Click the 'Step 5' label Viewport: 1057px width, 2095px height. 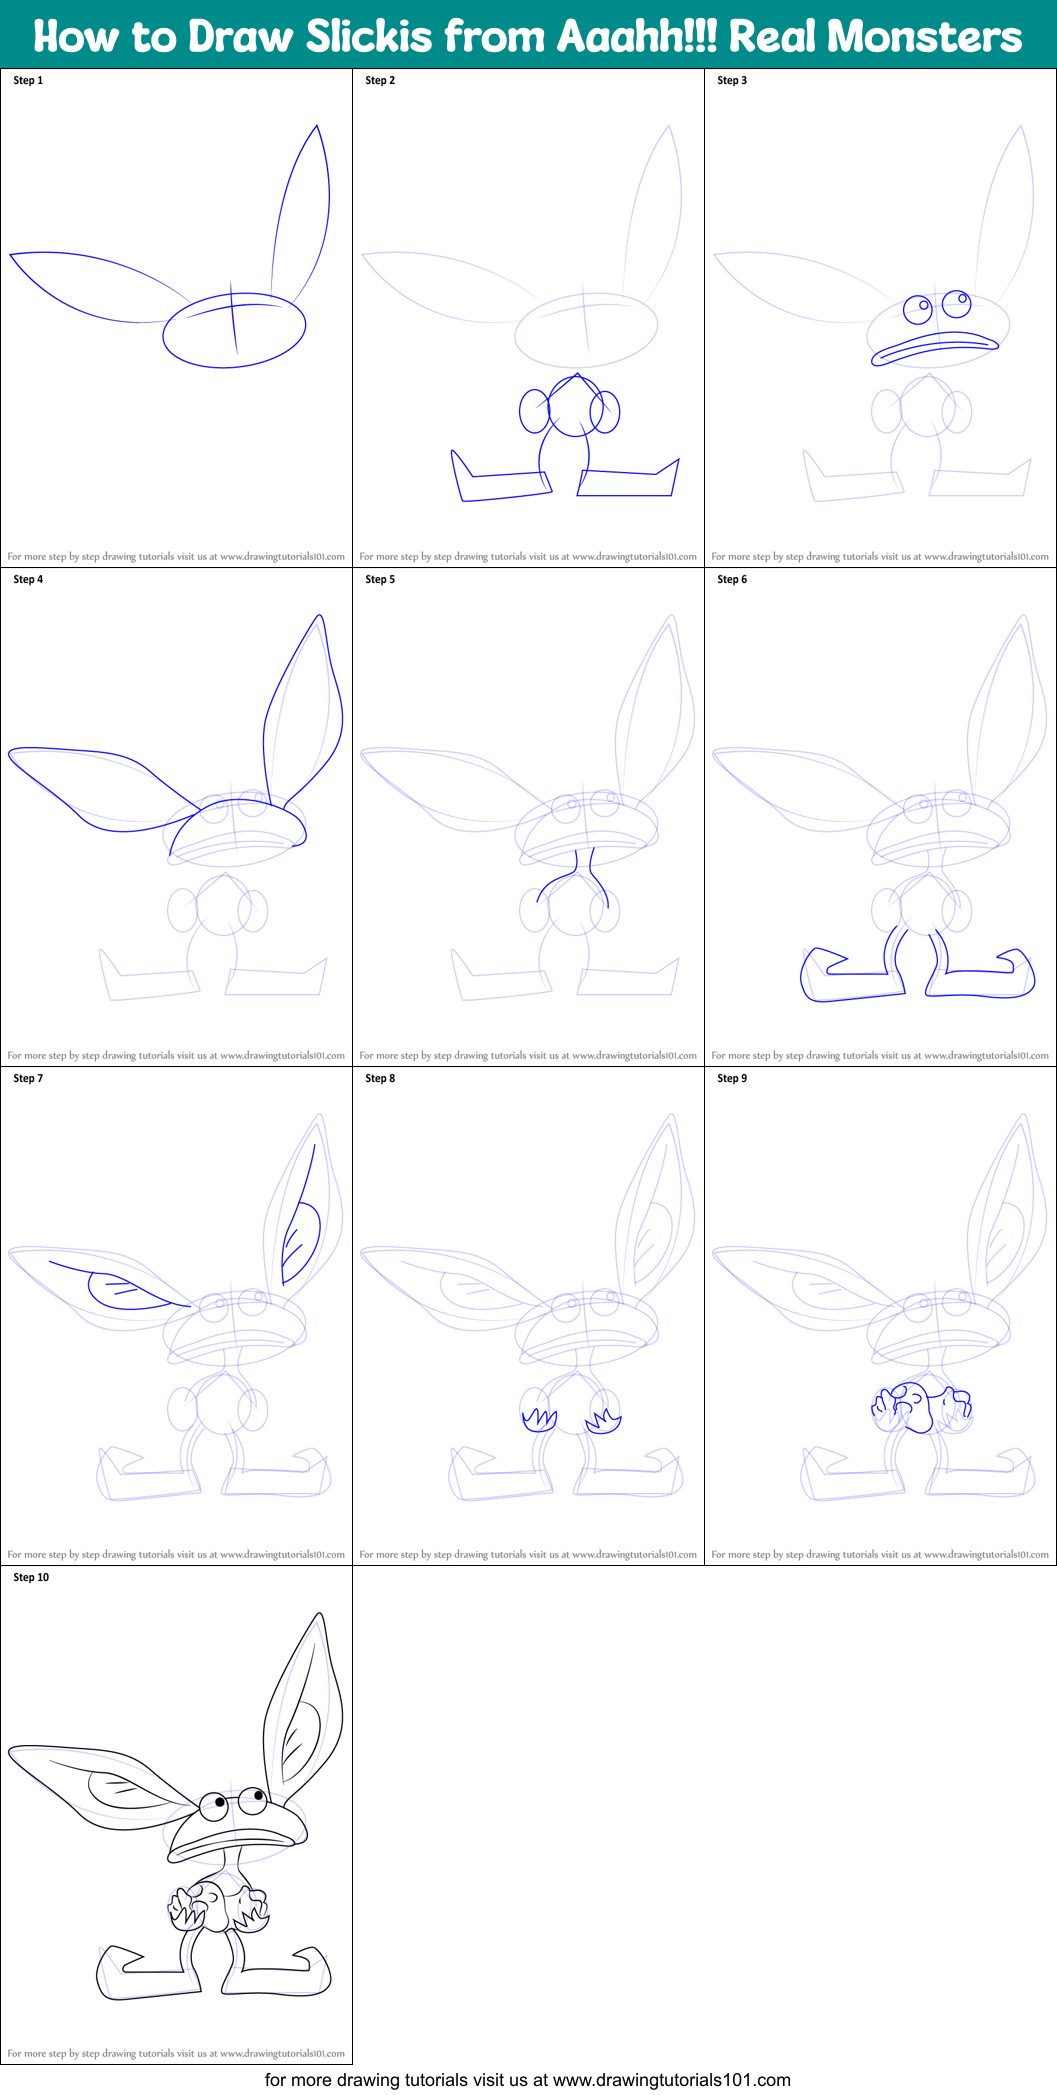point(380,579)
